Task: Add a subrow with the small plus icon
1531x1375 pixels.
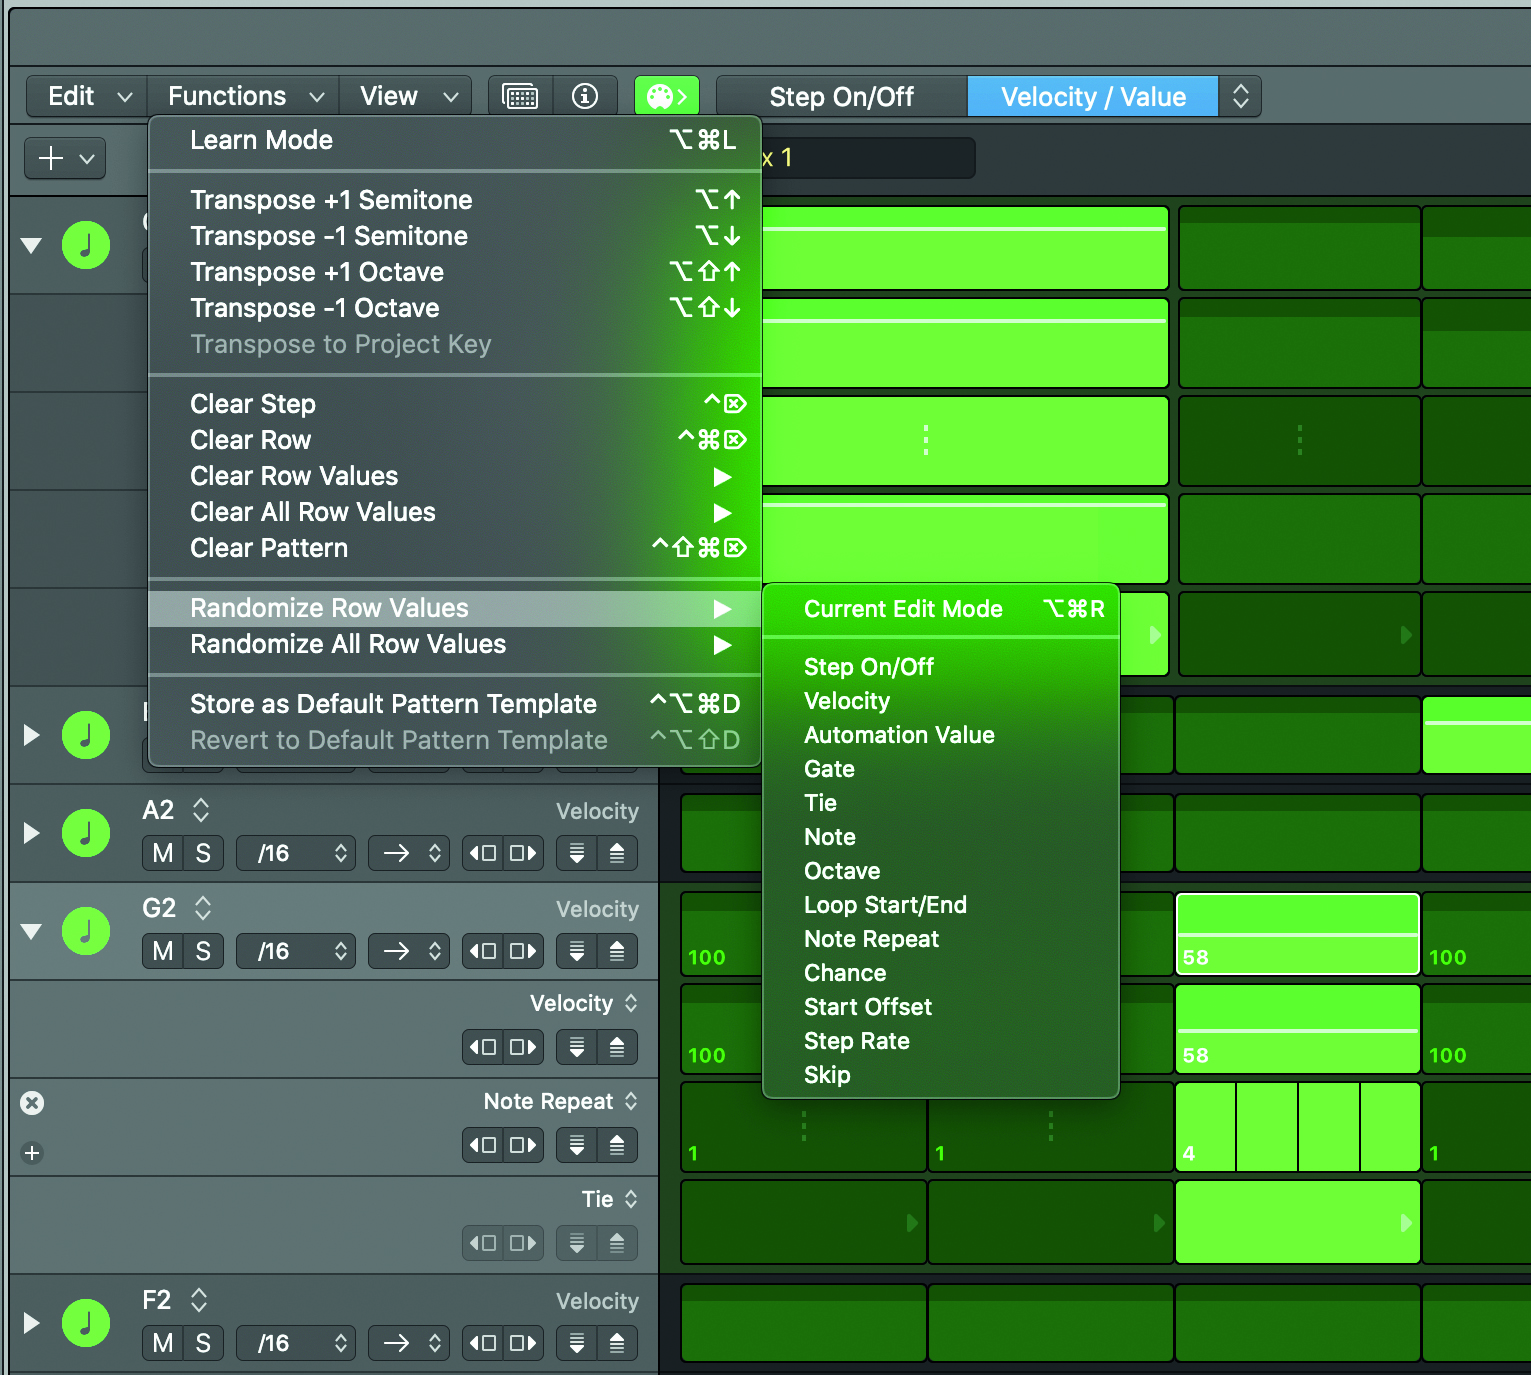Action: tap(32, 1153)
